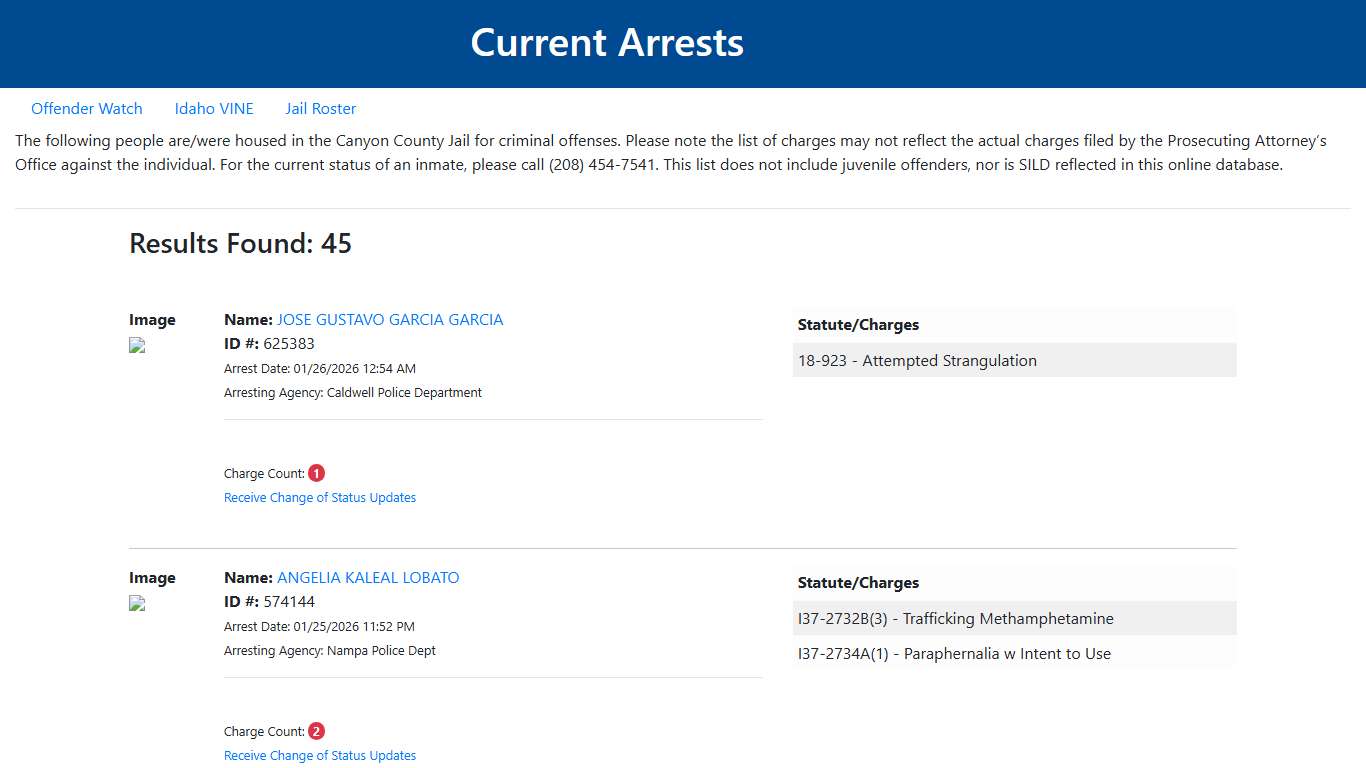Open the Idaho VINE link
This screenshot has height=768, width=1366.
click(214, 108)
